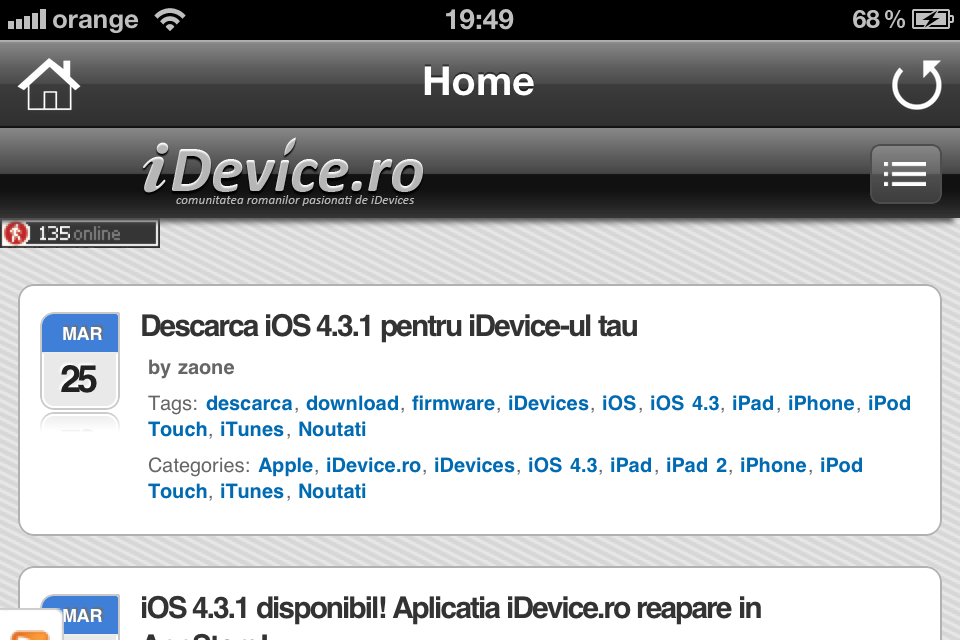Open the Apple category link
The height and width of the screenshot is (640, 960).
coord(286,465)
